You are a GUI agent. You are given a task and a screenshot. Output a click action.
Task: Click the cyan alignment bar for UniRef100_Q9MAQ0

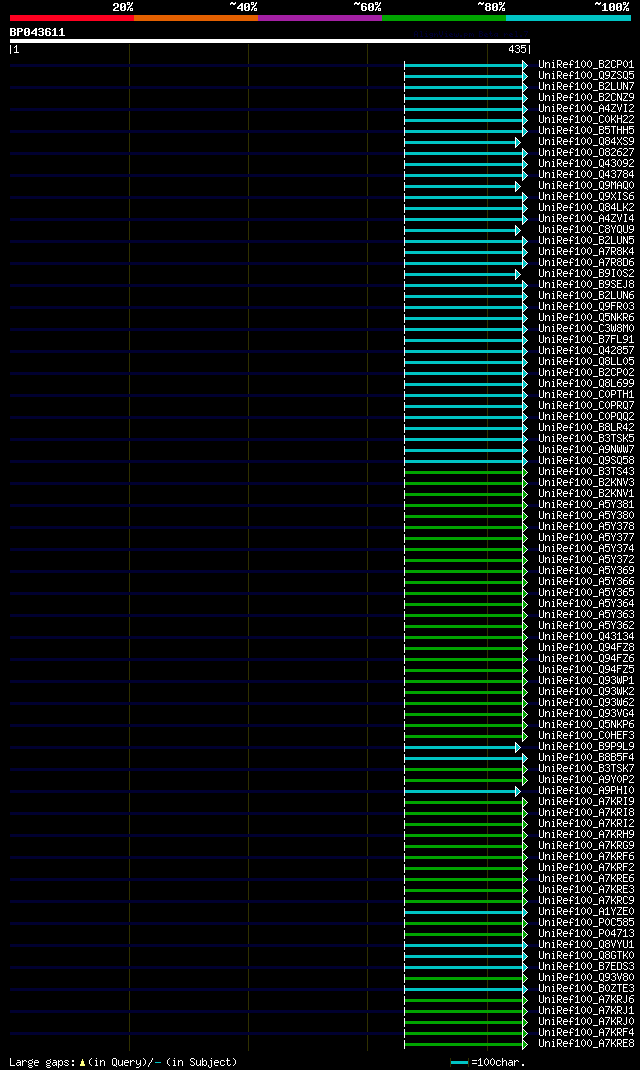pos(463,186)
